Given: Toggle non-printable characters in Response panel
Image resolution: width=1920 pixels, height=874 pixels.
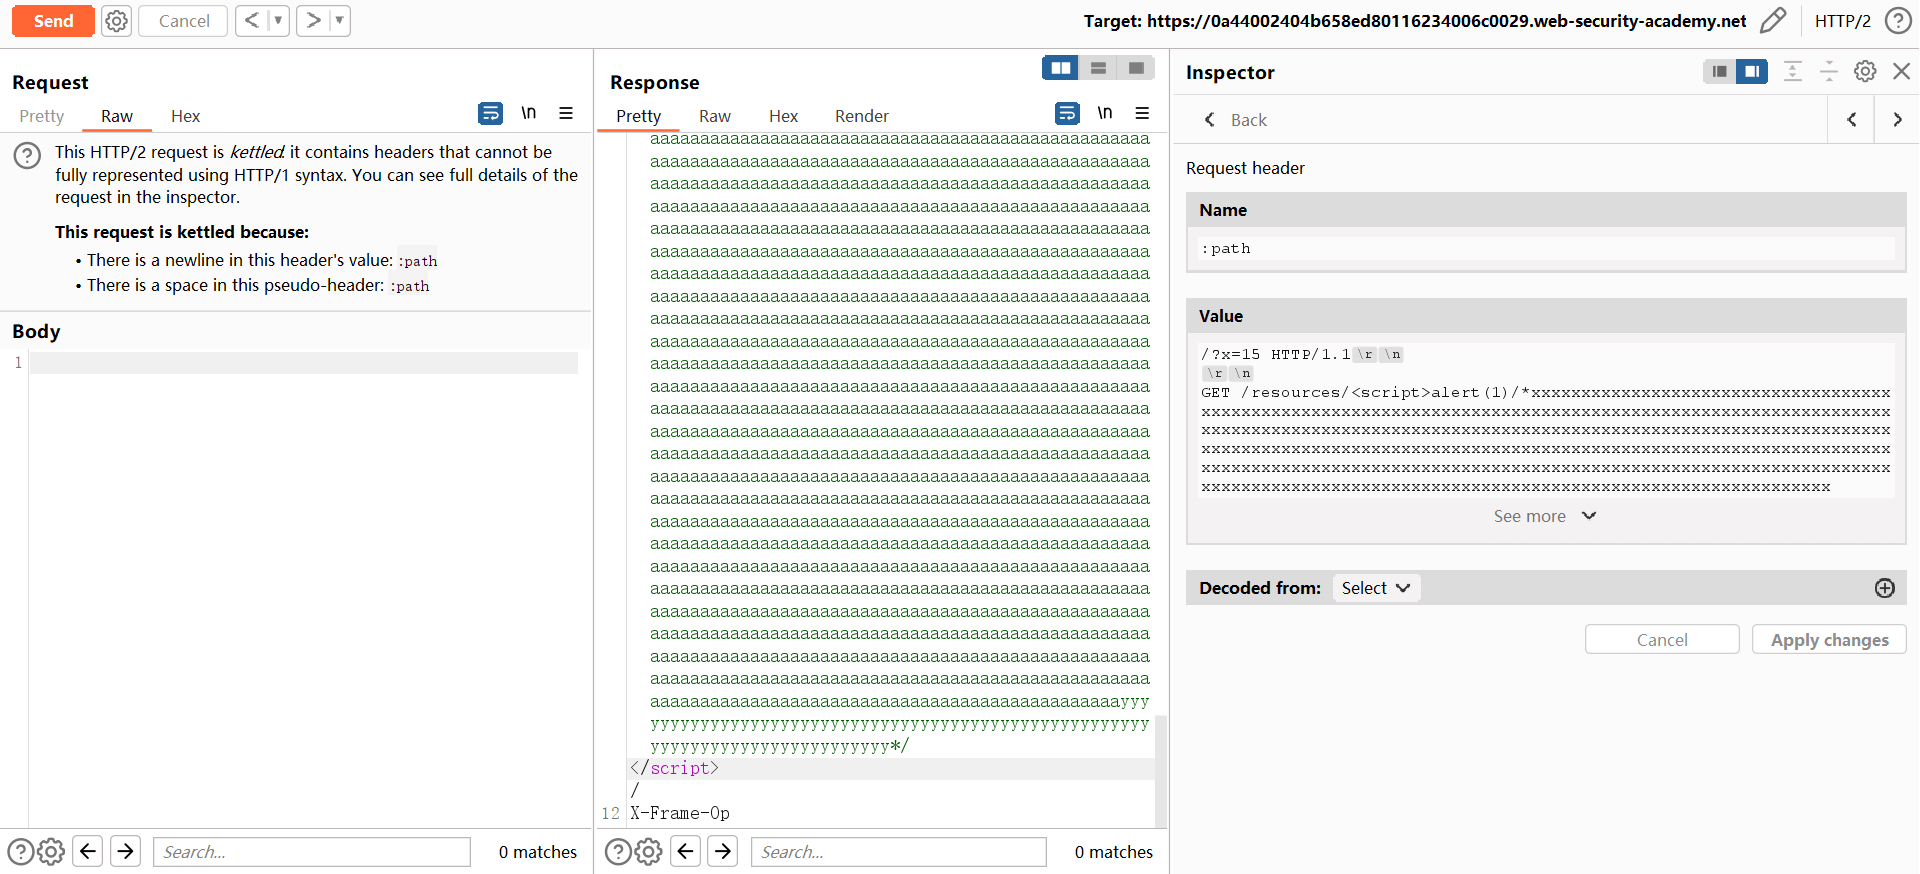Looking at the screenshot, I should 1104,113.
